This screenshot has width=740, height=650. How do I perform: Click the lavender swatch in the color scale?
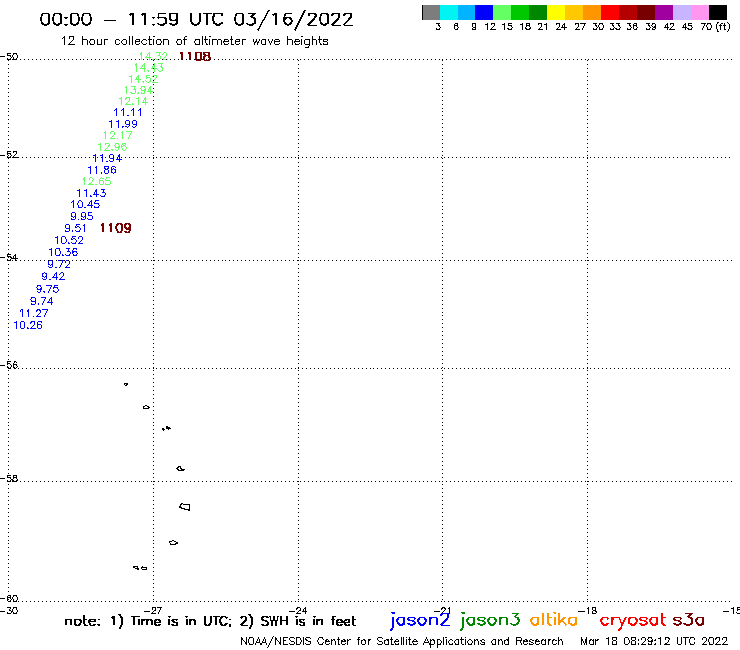pos(681,12)
